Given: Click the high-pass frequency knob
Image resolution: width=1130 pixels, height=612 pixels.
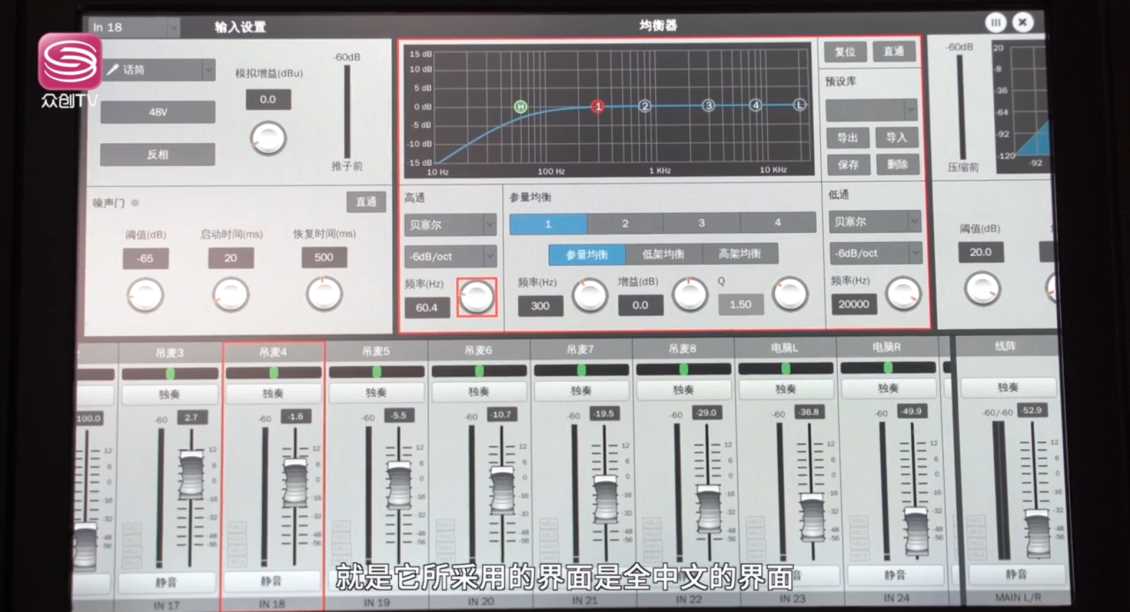Looking at the screenshot, I should click(x=476, y=296).
